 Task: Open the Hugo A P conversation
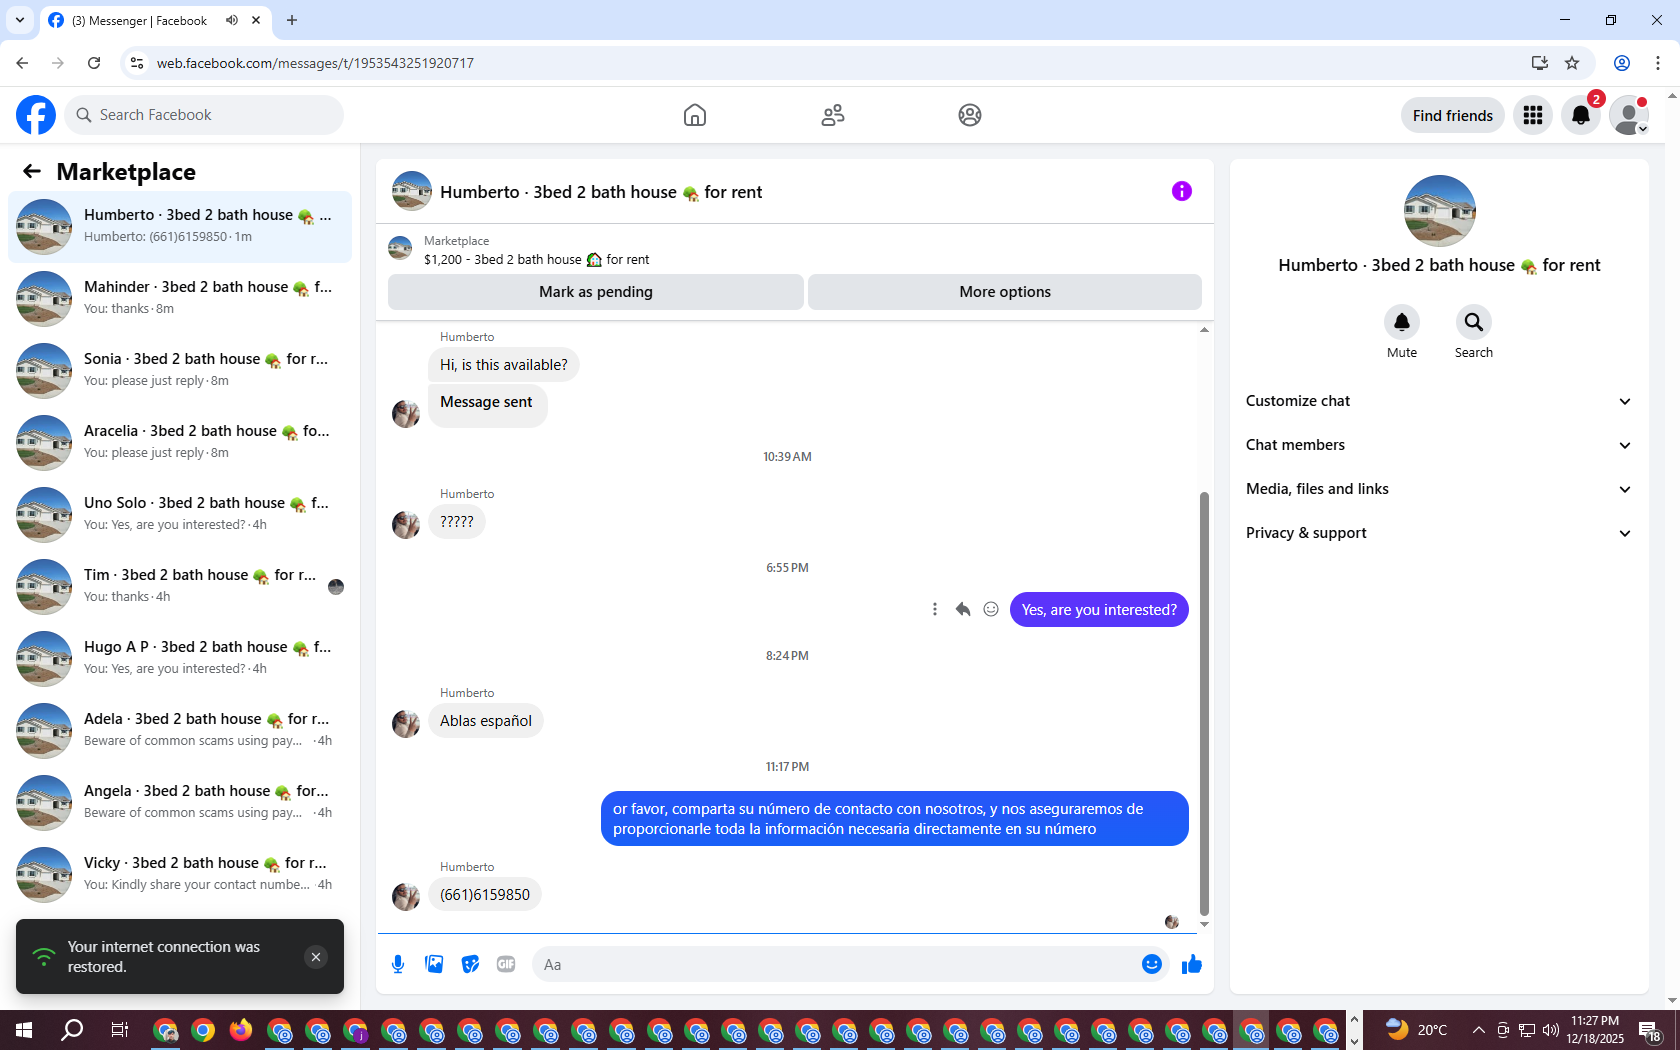point(180,659)
